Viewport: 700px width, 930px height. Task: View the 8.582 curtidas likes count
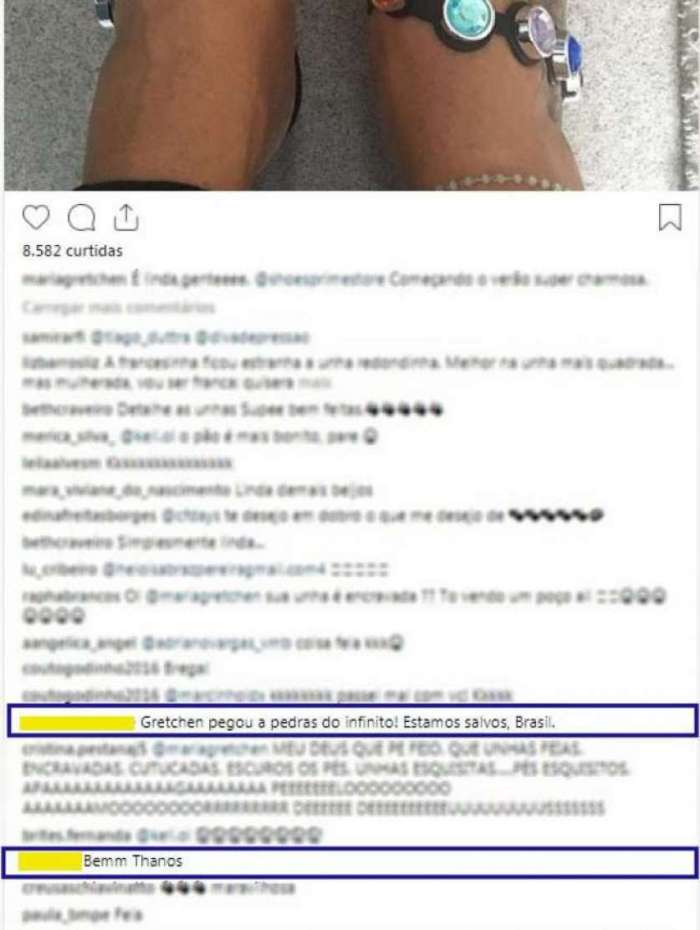point(72,251)
